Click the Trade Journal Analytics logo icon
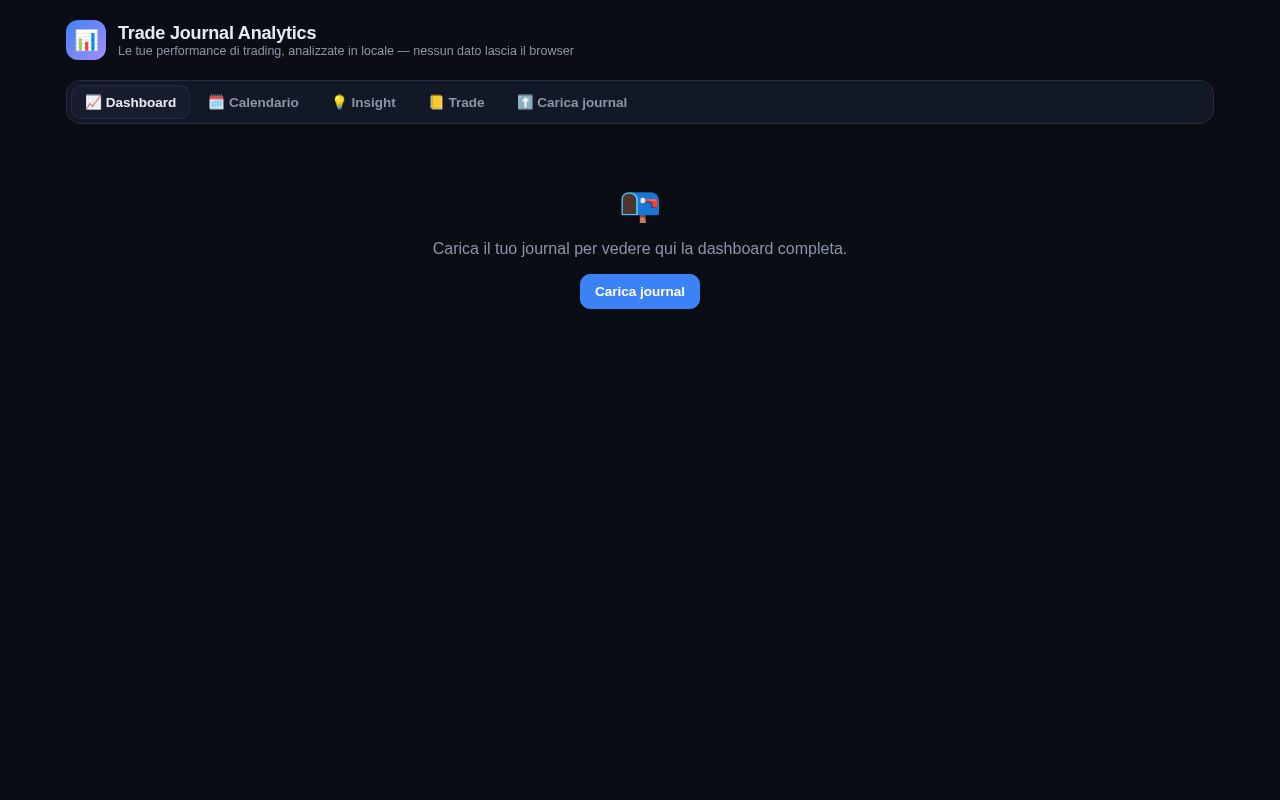Viewport: 1280px width, 800px height. coord(86,40)
